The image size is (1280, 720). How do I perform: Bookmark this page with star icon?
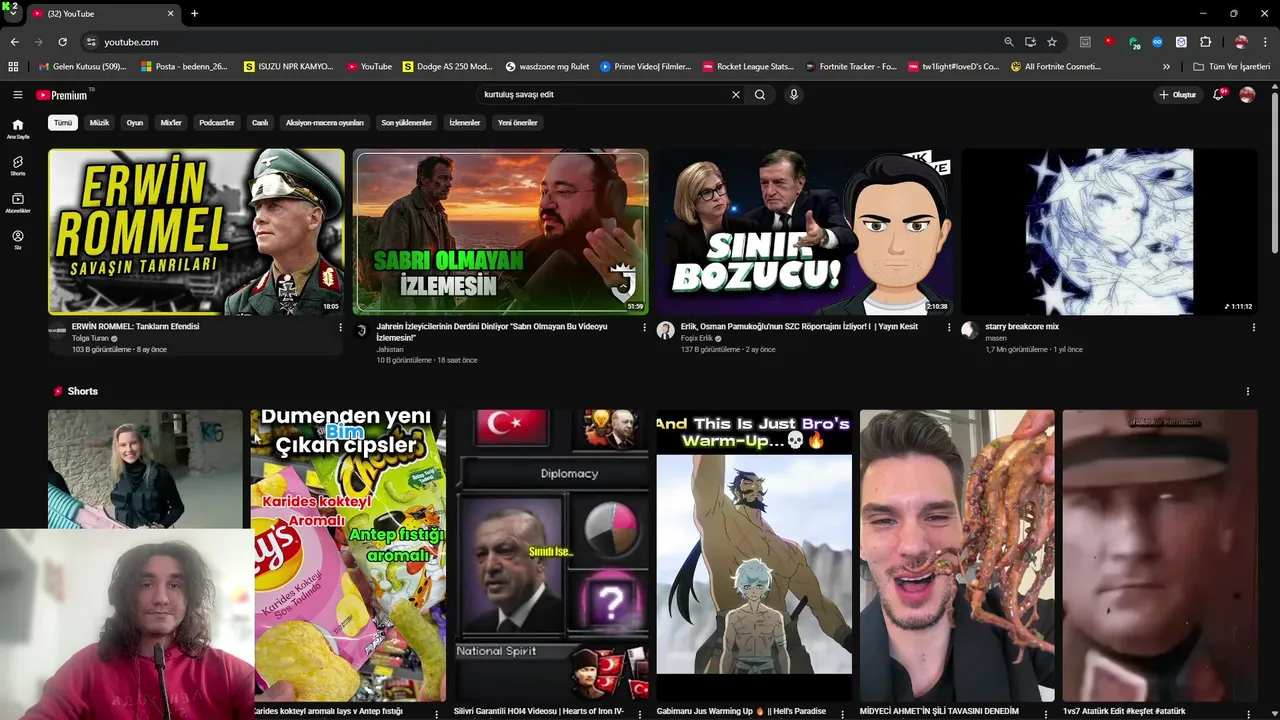(x=1052, y=42)
